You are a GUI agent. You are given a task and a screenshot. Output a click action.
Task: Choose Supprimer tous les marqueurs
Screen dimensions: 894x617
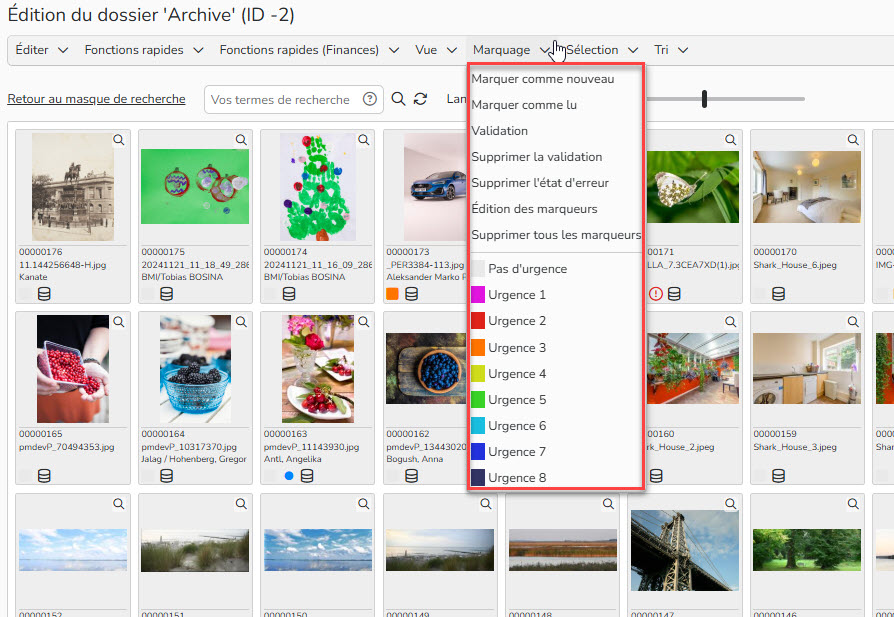pyautogui.click(x=556, y=235)
